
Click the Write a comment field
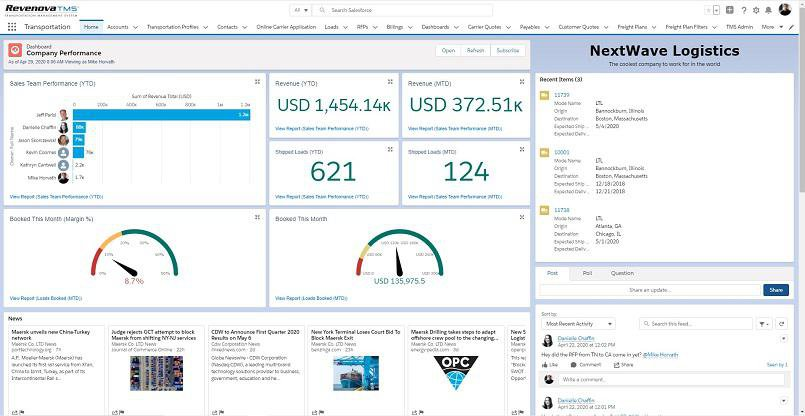coord(671,380)
